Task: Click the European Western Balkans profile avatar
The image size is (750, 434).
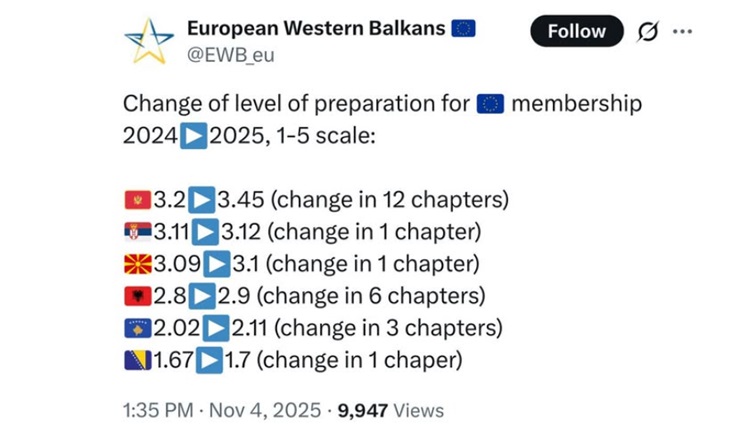Action: [149, 41]
